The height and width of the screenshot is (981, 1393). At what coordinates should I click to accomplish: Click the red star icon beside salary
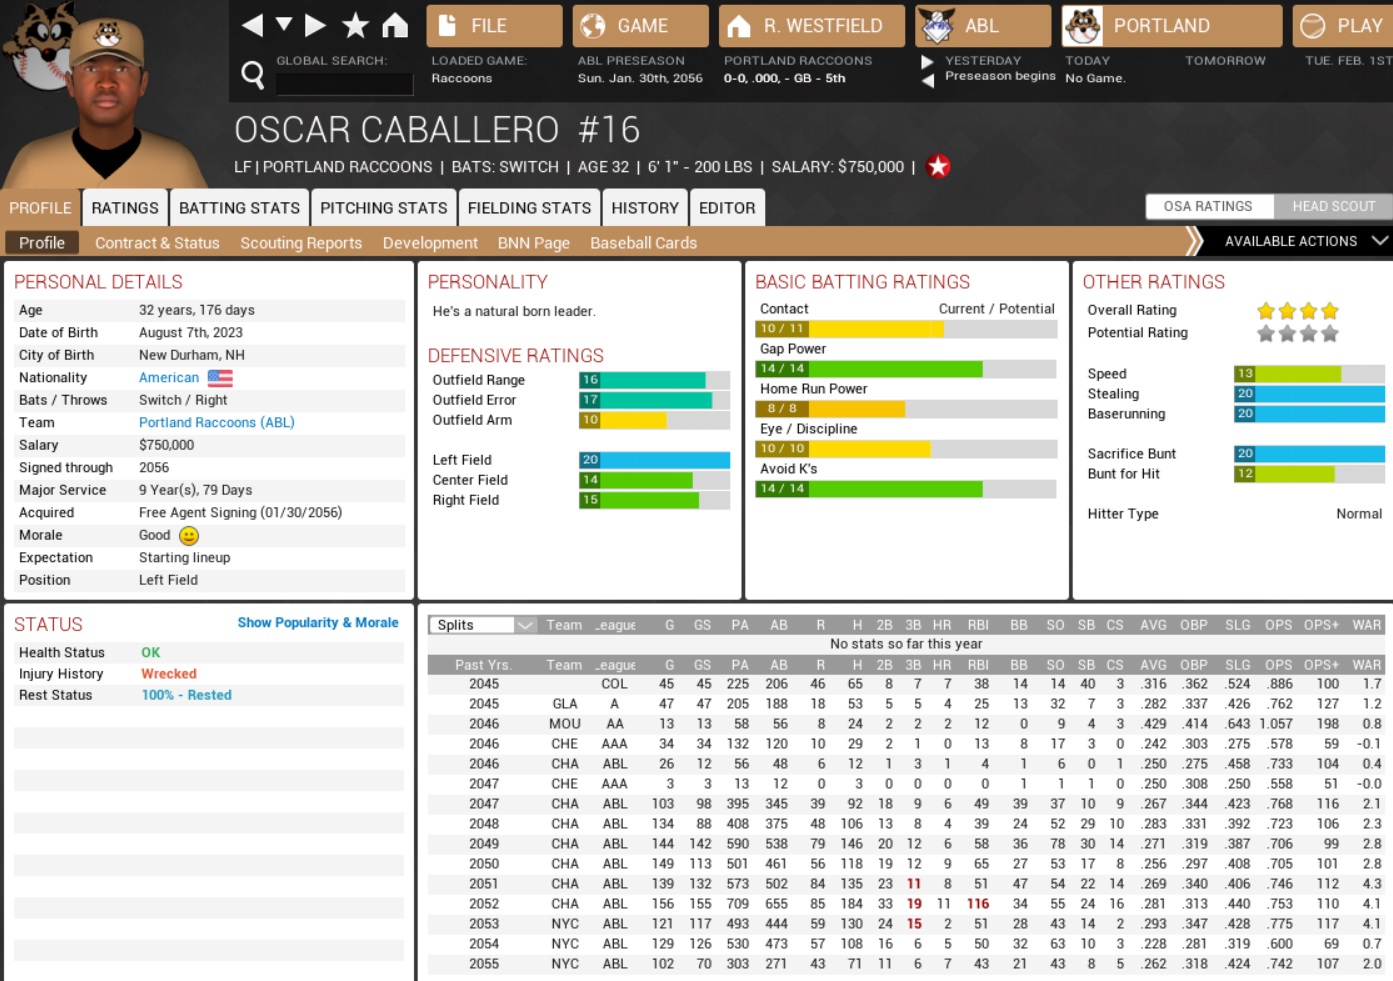[x=938, y=167]
